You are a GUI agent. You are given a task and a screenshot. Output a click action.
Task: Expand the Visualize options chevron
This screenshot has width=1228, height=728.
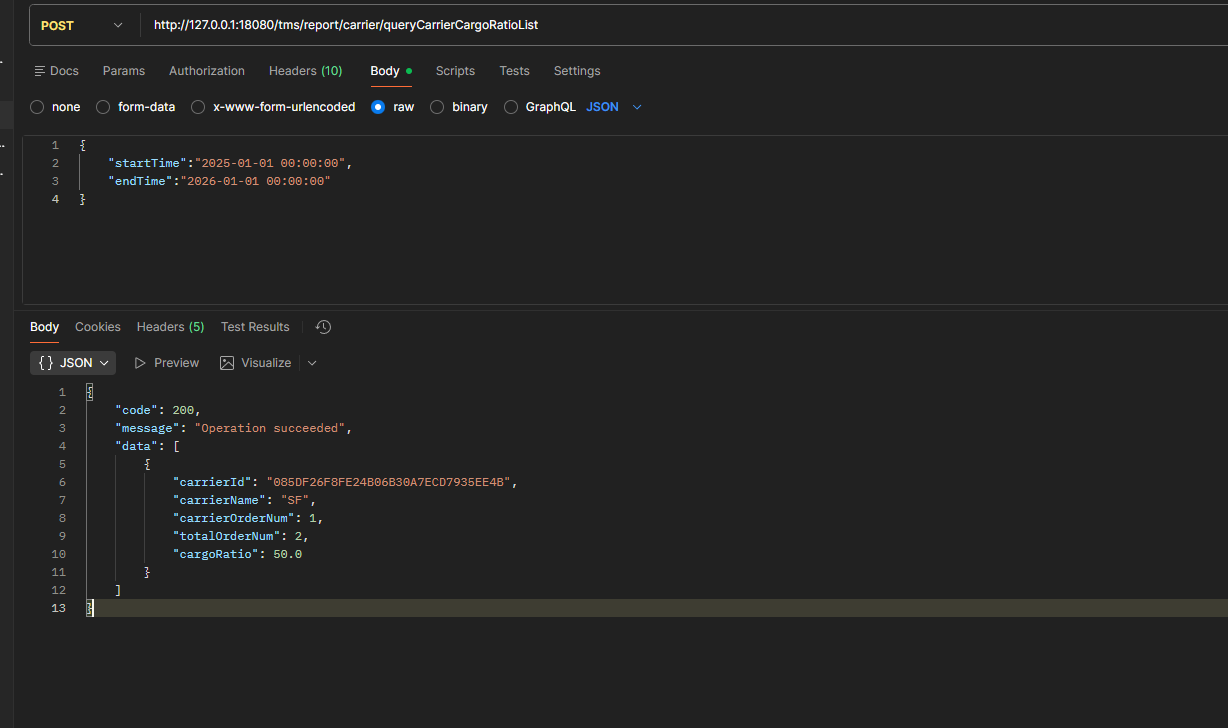click(x=312, y=363)
